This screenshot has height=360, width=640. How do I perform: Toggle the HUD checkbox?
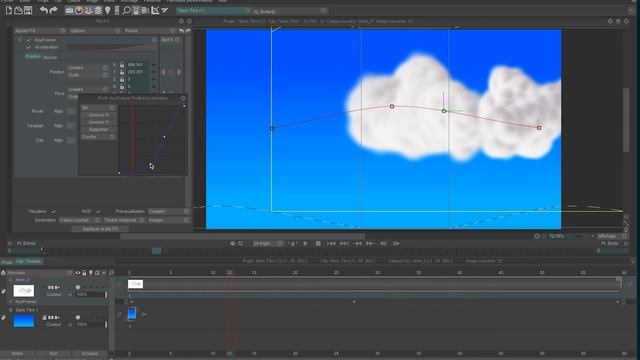pos(98,211)
